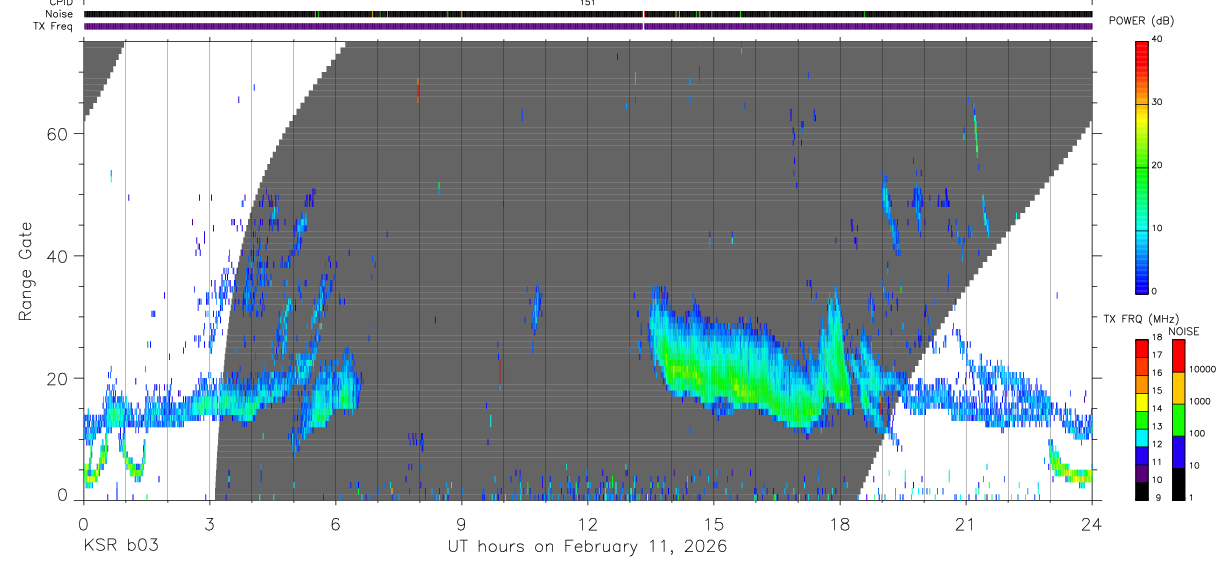Click the 18 label on the TX FRQ legend
Viewport: 1228px width, 567px height.
(1157, 337)
